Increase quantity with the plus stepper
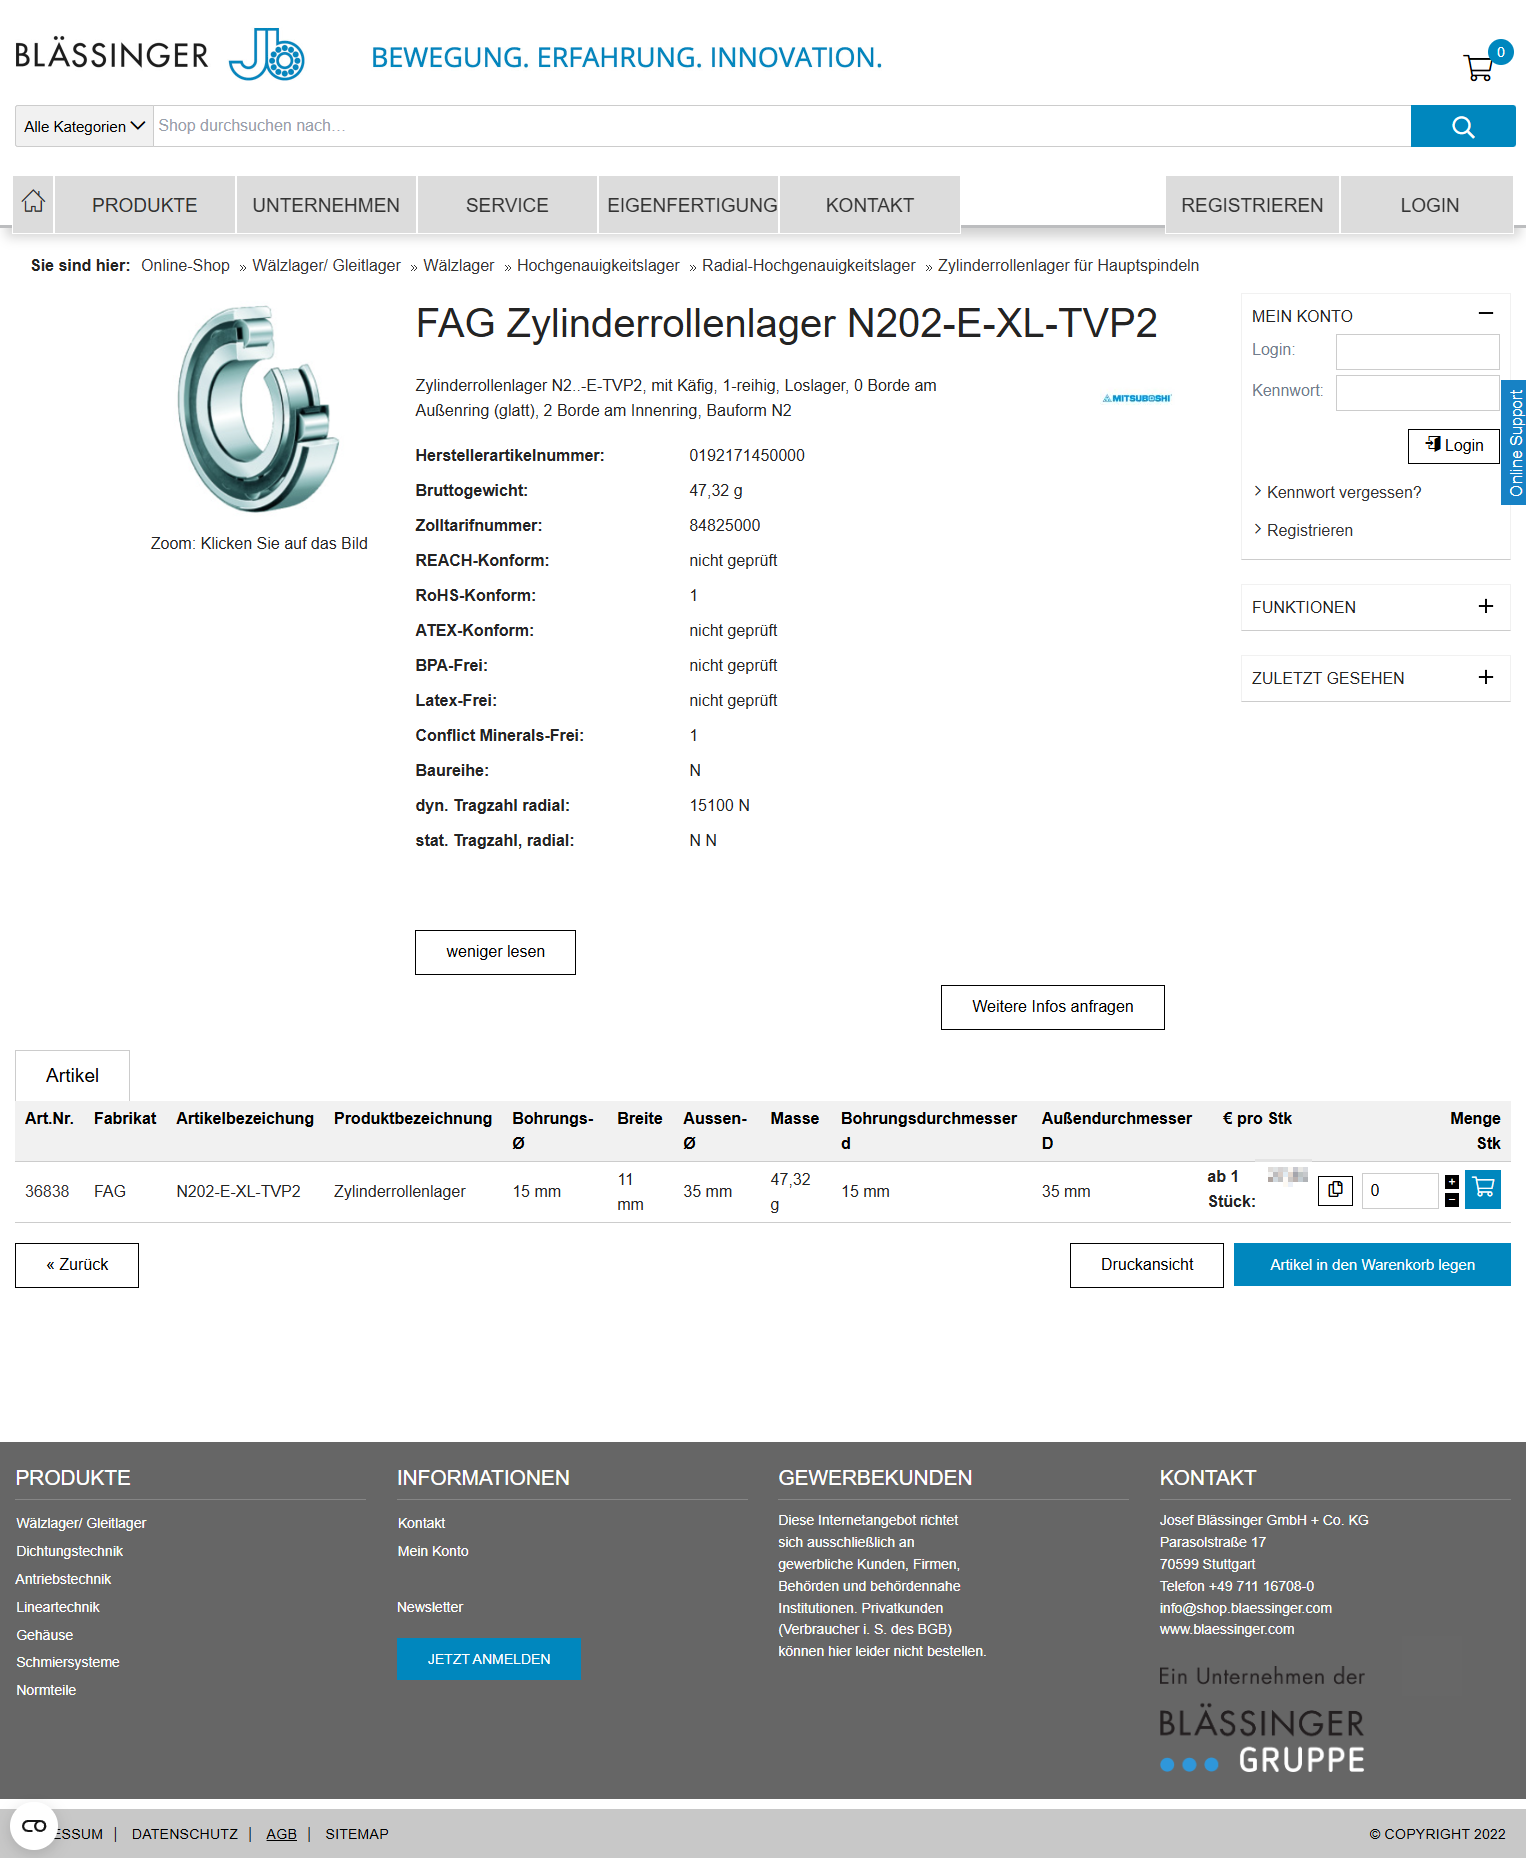The image size is (1526, 1858). tap(1452, 1182)
